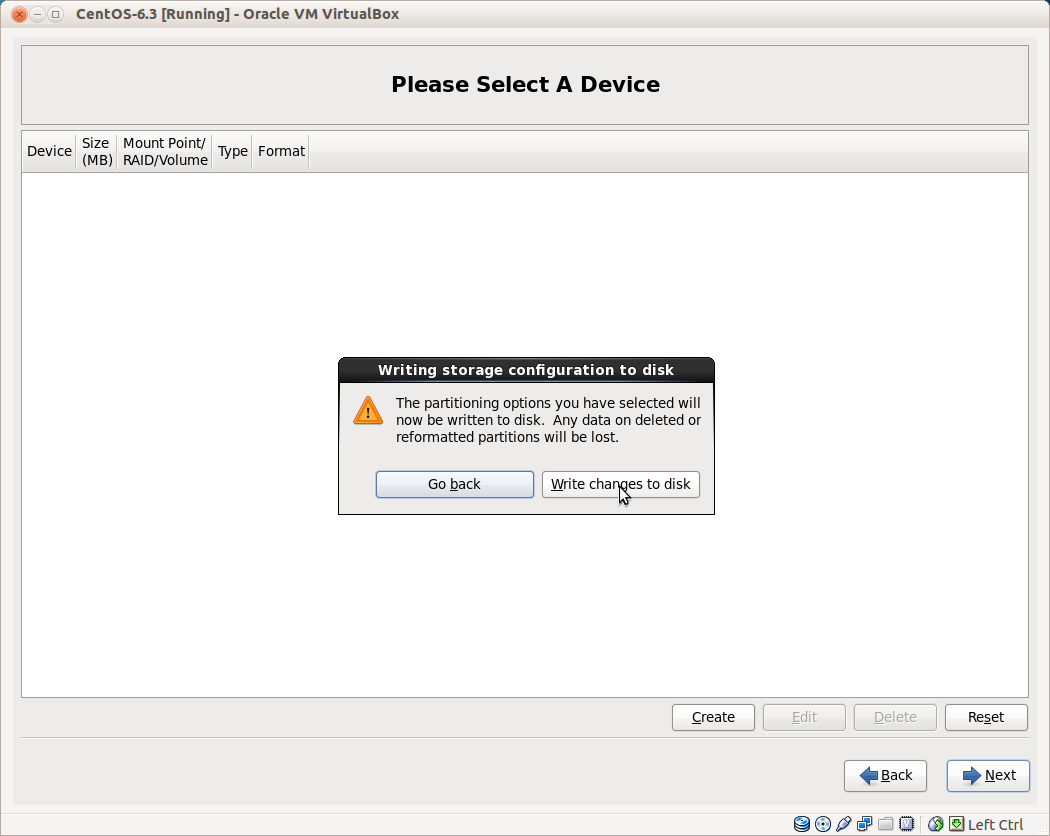Image resolution: width=1050 pixels, height=836 pixels.
Task: Click the orange warning triangle in dialog
Action: pyautogui.click(x=368, y=411)
